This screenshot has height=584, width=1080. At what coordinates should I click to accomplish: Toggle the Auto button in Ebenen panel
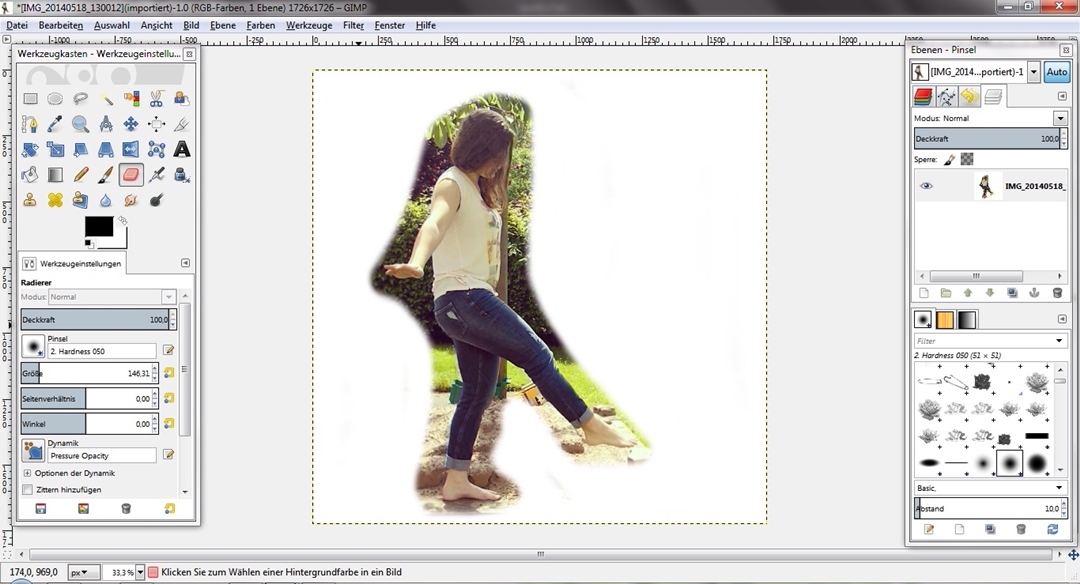pos(1057,72)
